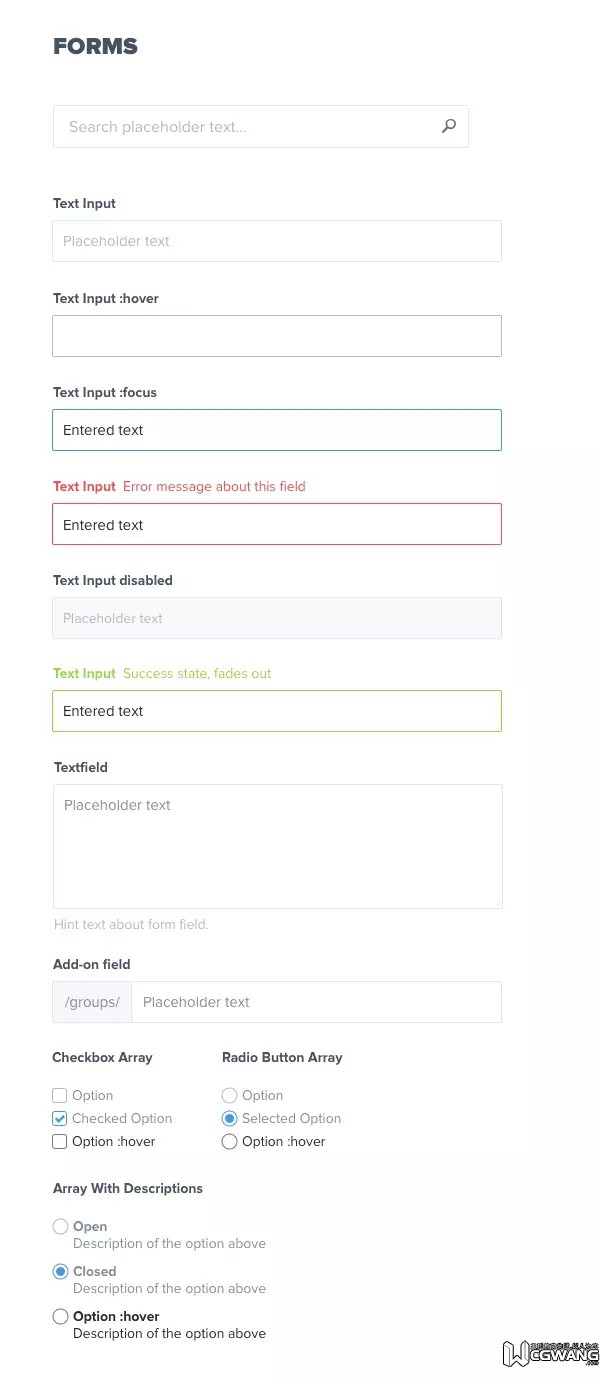This screenshot has width=600, height=1379.
Task: Click the Add-on field after /groups/
Action: coord(316,1002)
